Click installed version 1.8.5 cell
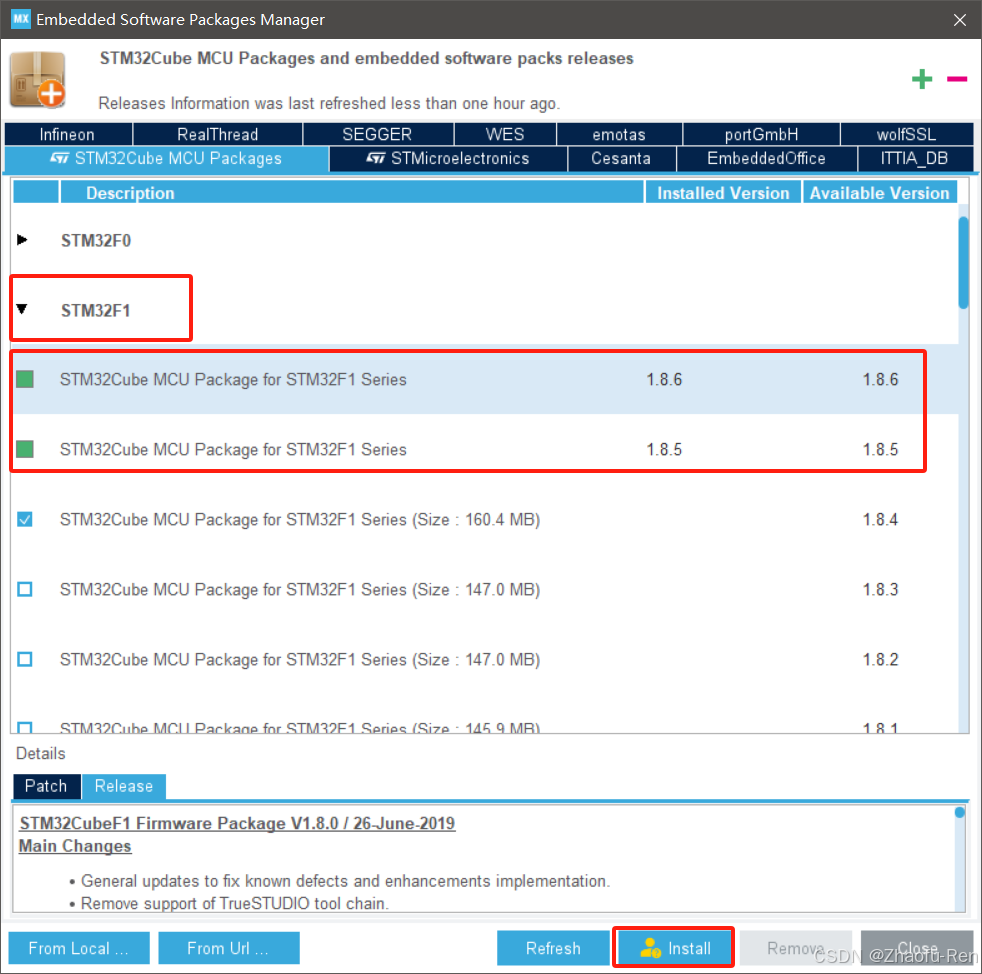Viewport: 982px width, 974px height. 664,450
